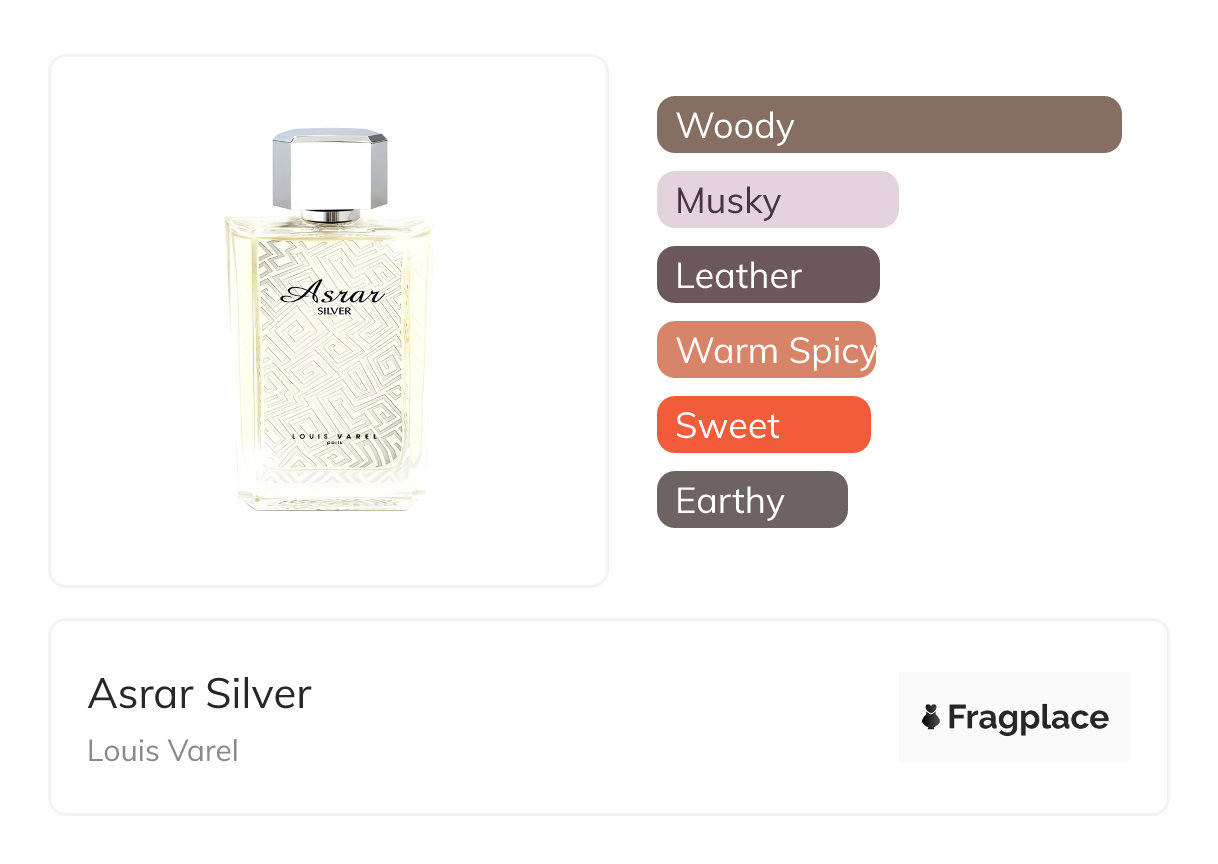1218x864 pixels.
Task: Click the Sweet text label
Action: (728, 426)
